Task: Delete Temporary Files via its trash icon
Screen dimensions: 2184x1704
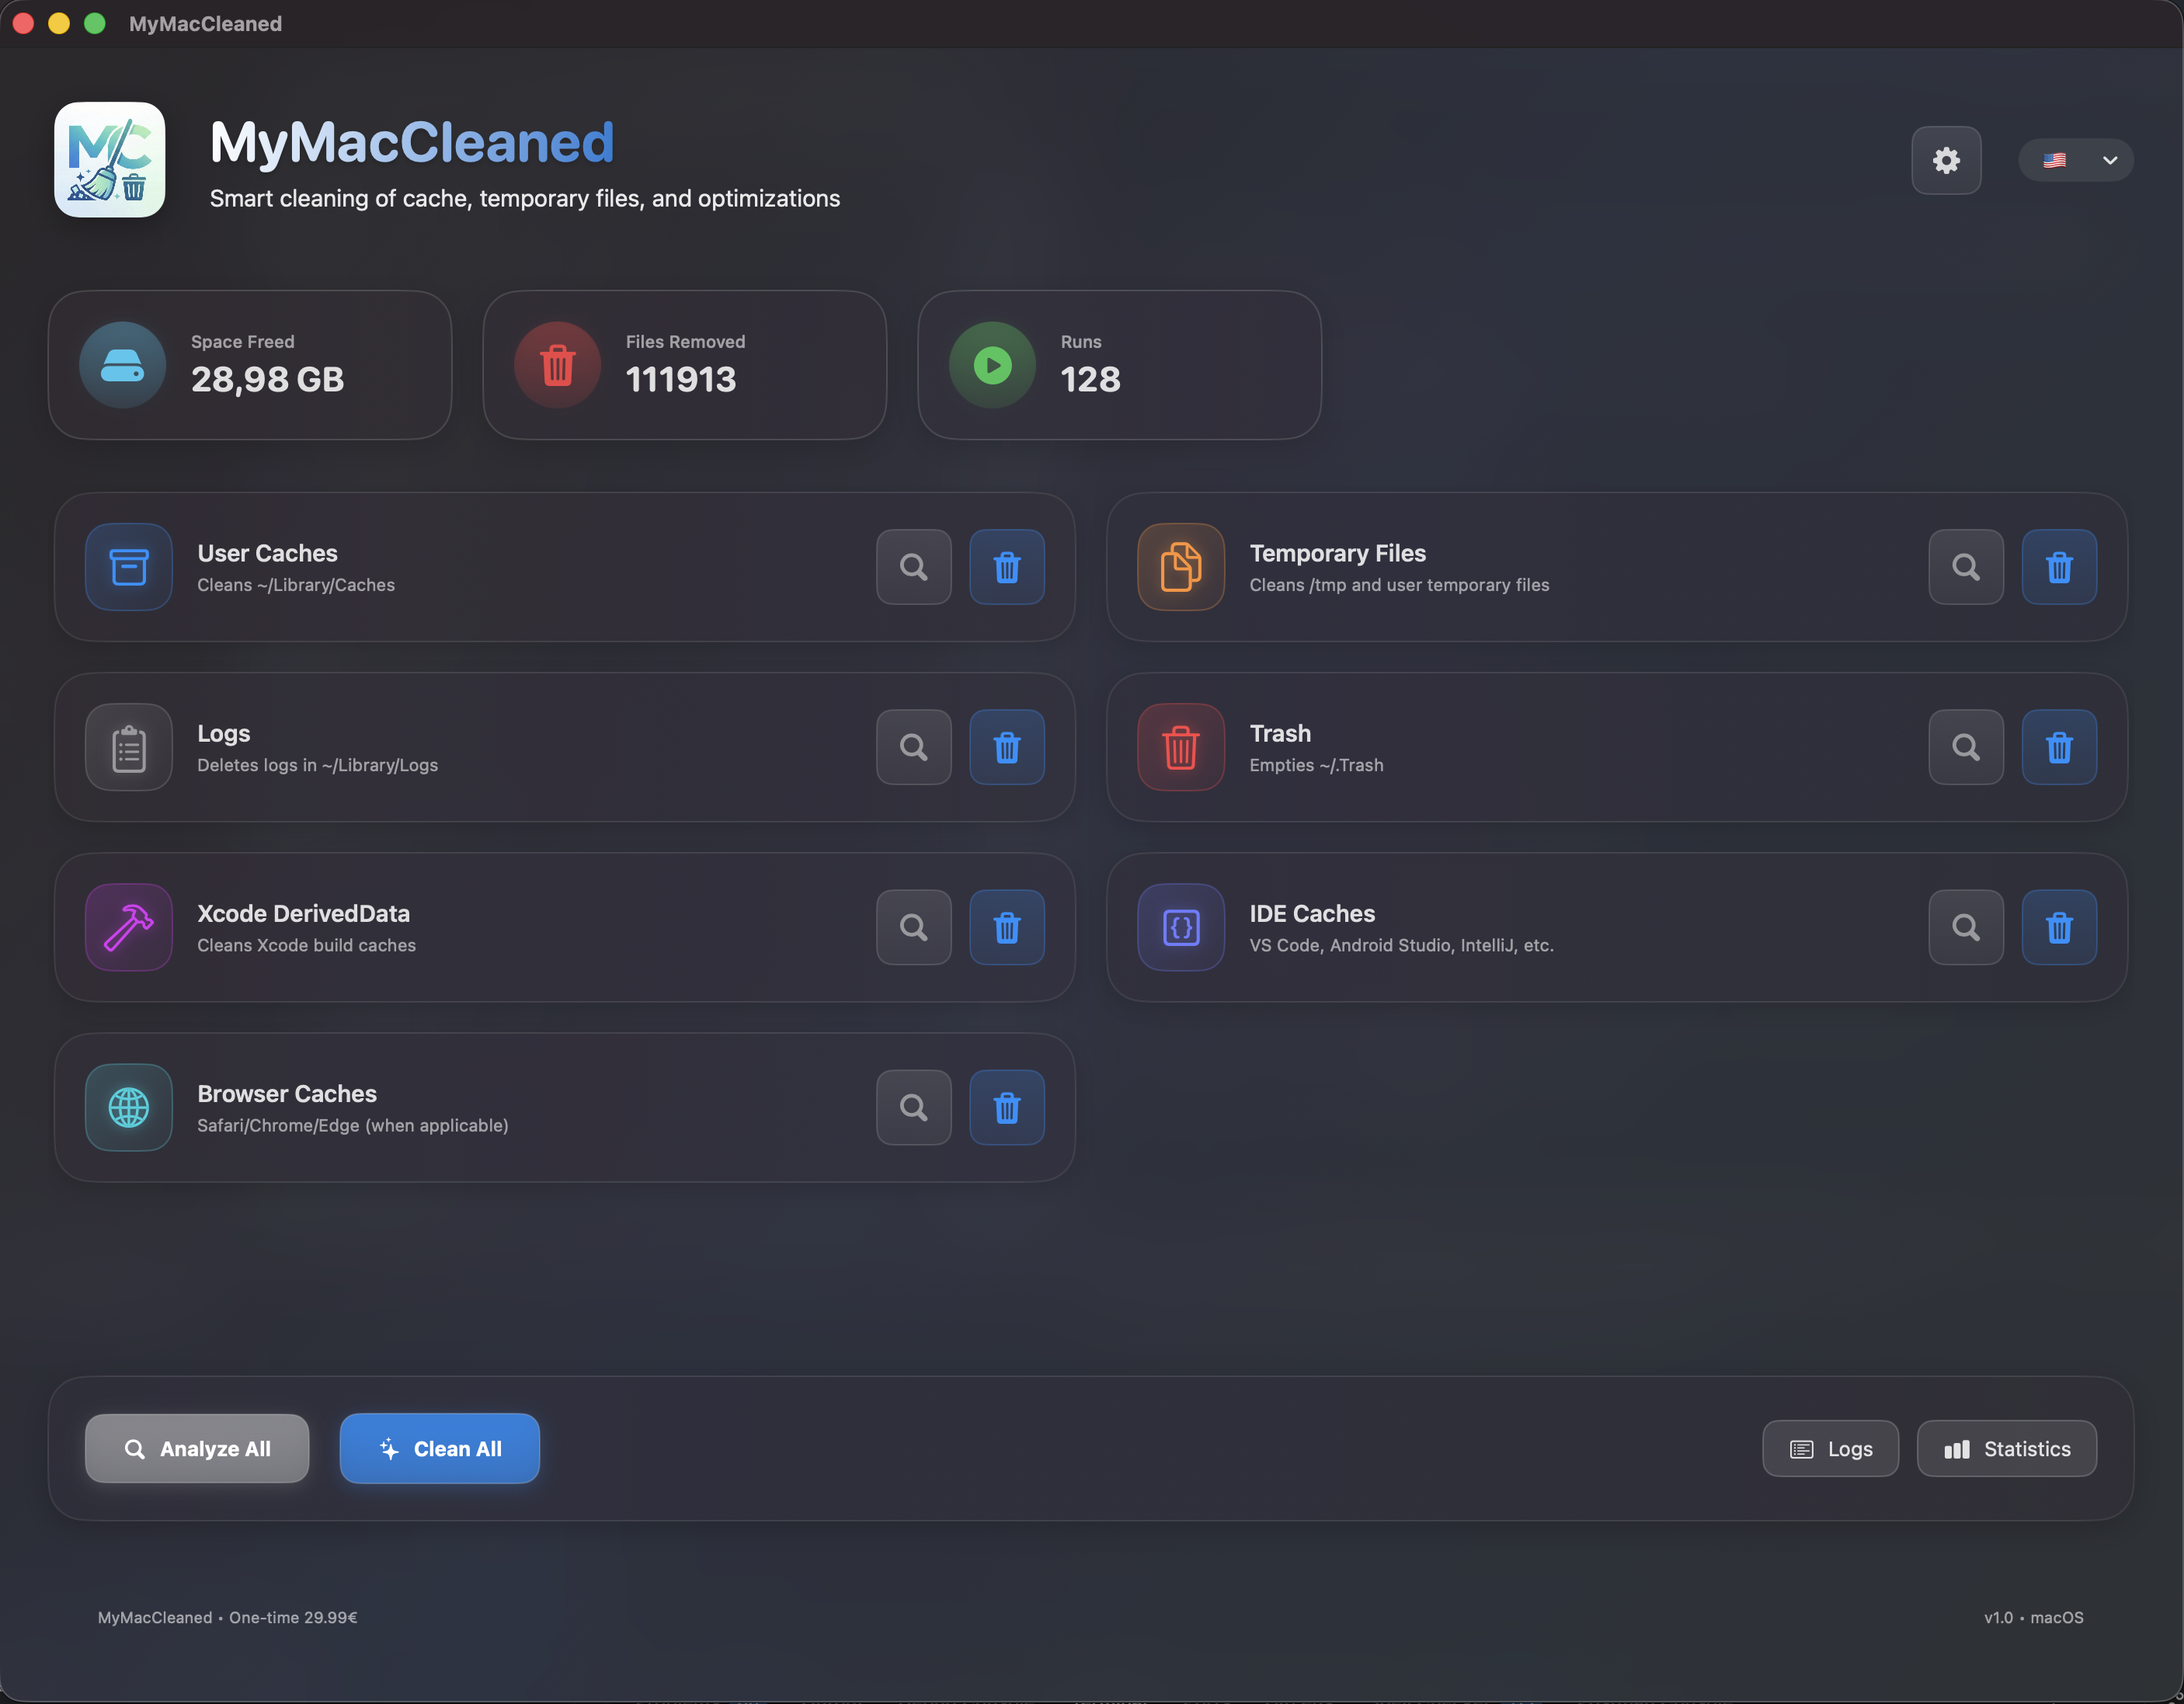Action: tap(2058, 566)
